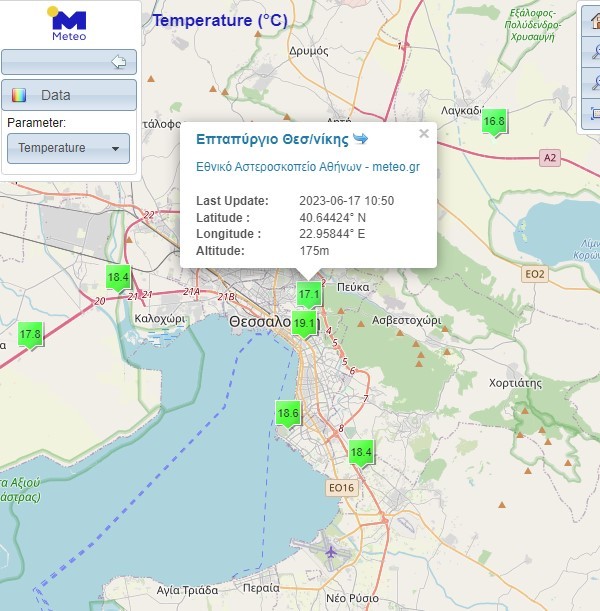Click the Νέο Ρύσιο place label

[352, 598]
